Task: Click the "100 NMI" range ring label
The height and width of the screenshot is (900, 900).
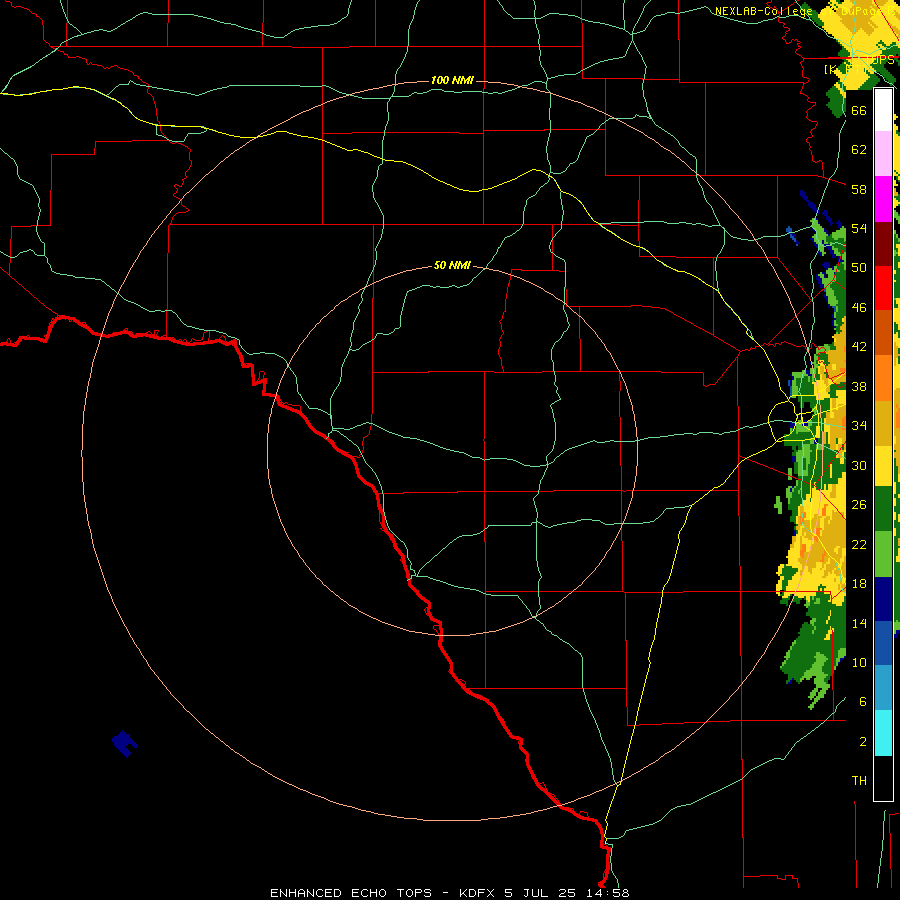Action: click(452, 80)
